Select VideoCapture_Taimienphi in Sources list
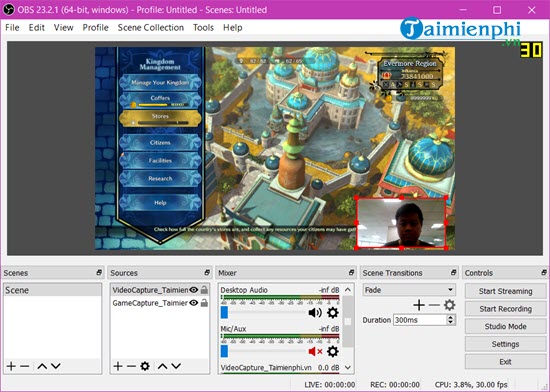Viewport: 550px width, 392px height. 150,290
